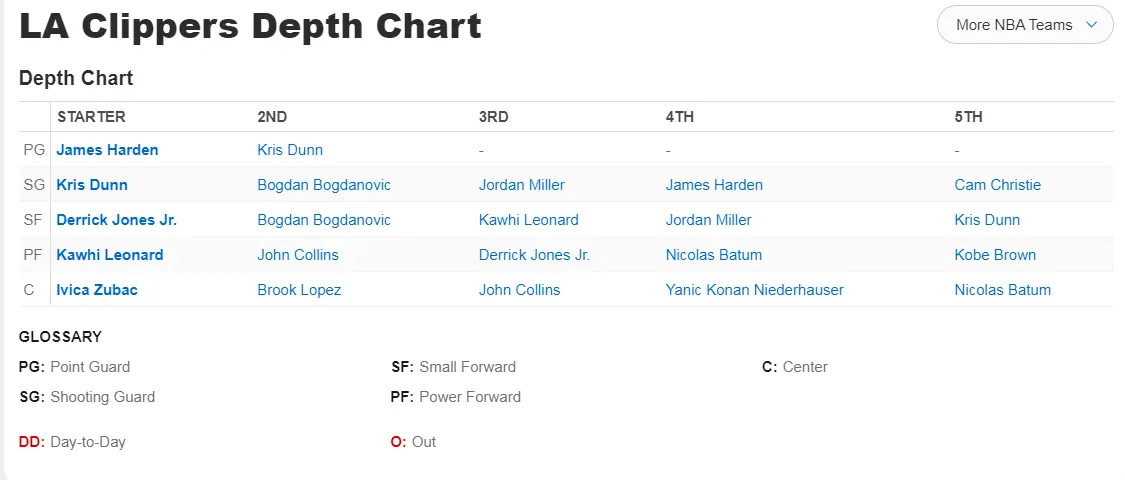The image size is (1125, 490).
Task: Click the chevron in More NBA Teams
Action: [1091, 25]
